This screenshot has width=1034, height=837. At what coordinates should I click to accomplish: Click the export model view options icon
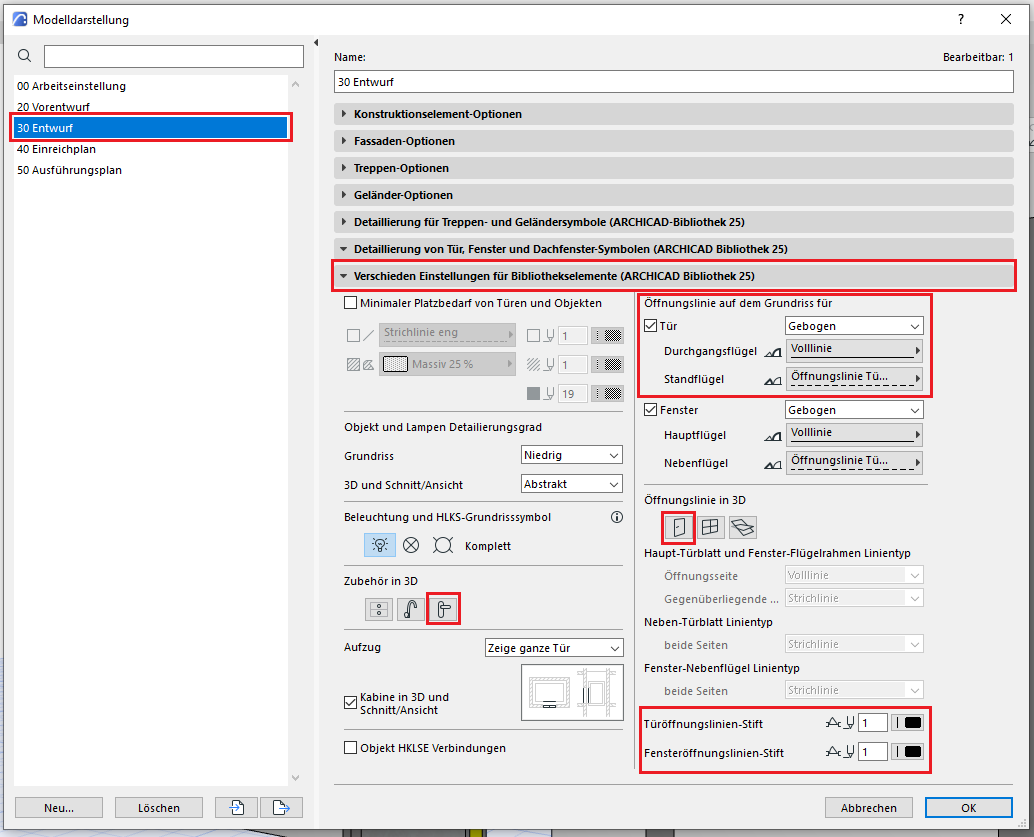[x=281, y=807]
